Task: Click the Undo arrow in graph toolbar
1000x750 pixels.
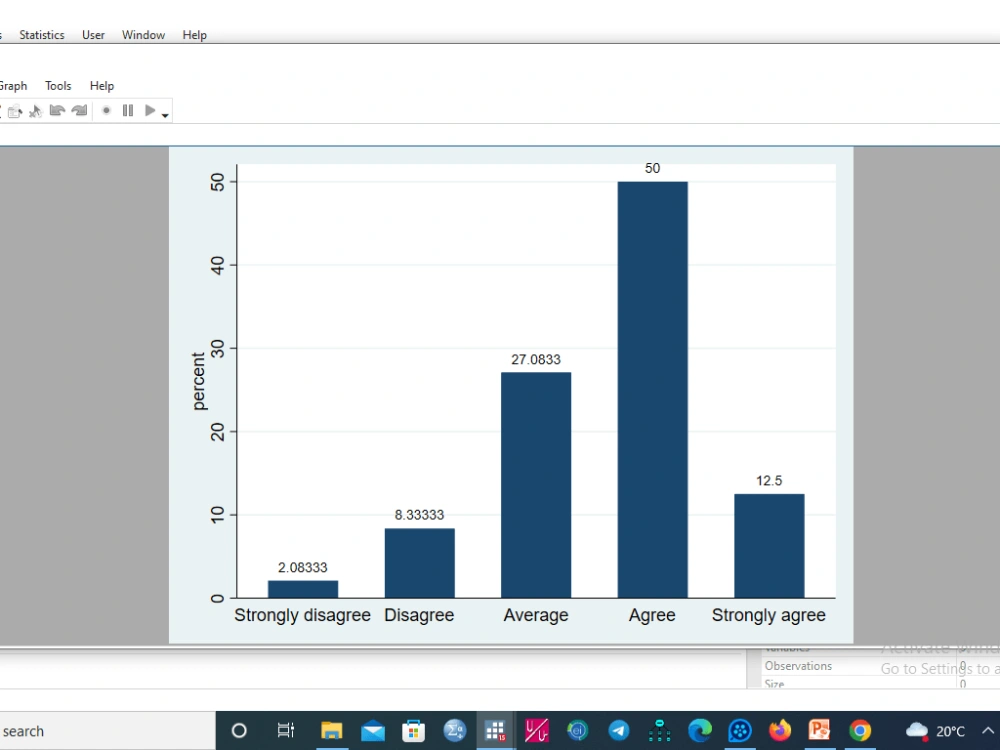Action: (57, 111)
